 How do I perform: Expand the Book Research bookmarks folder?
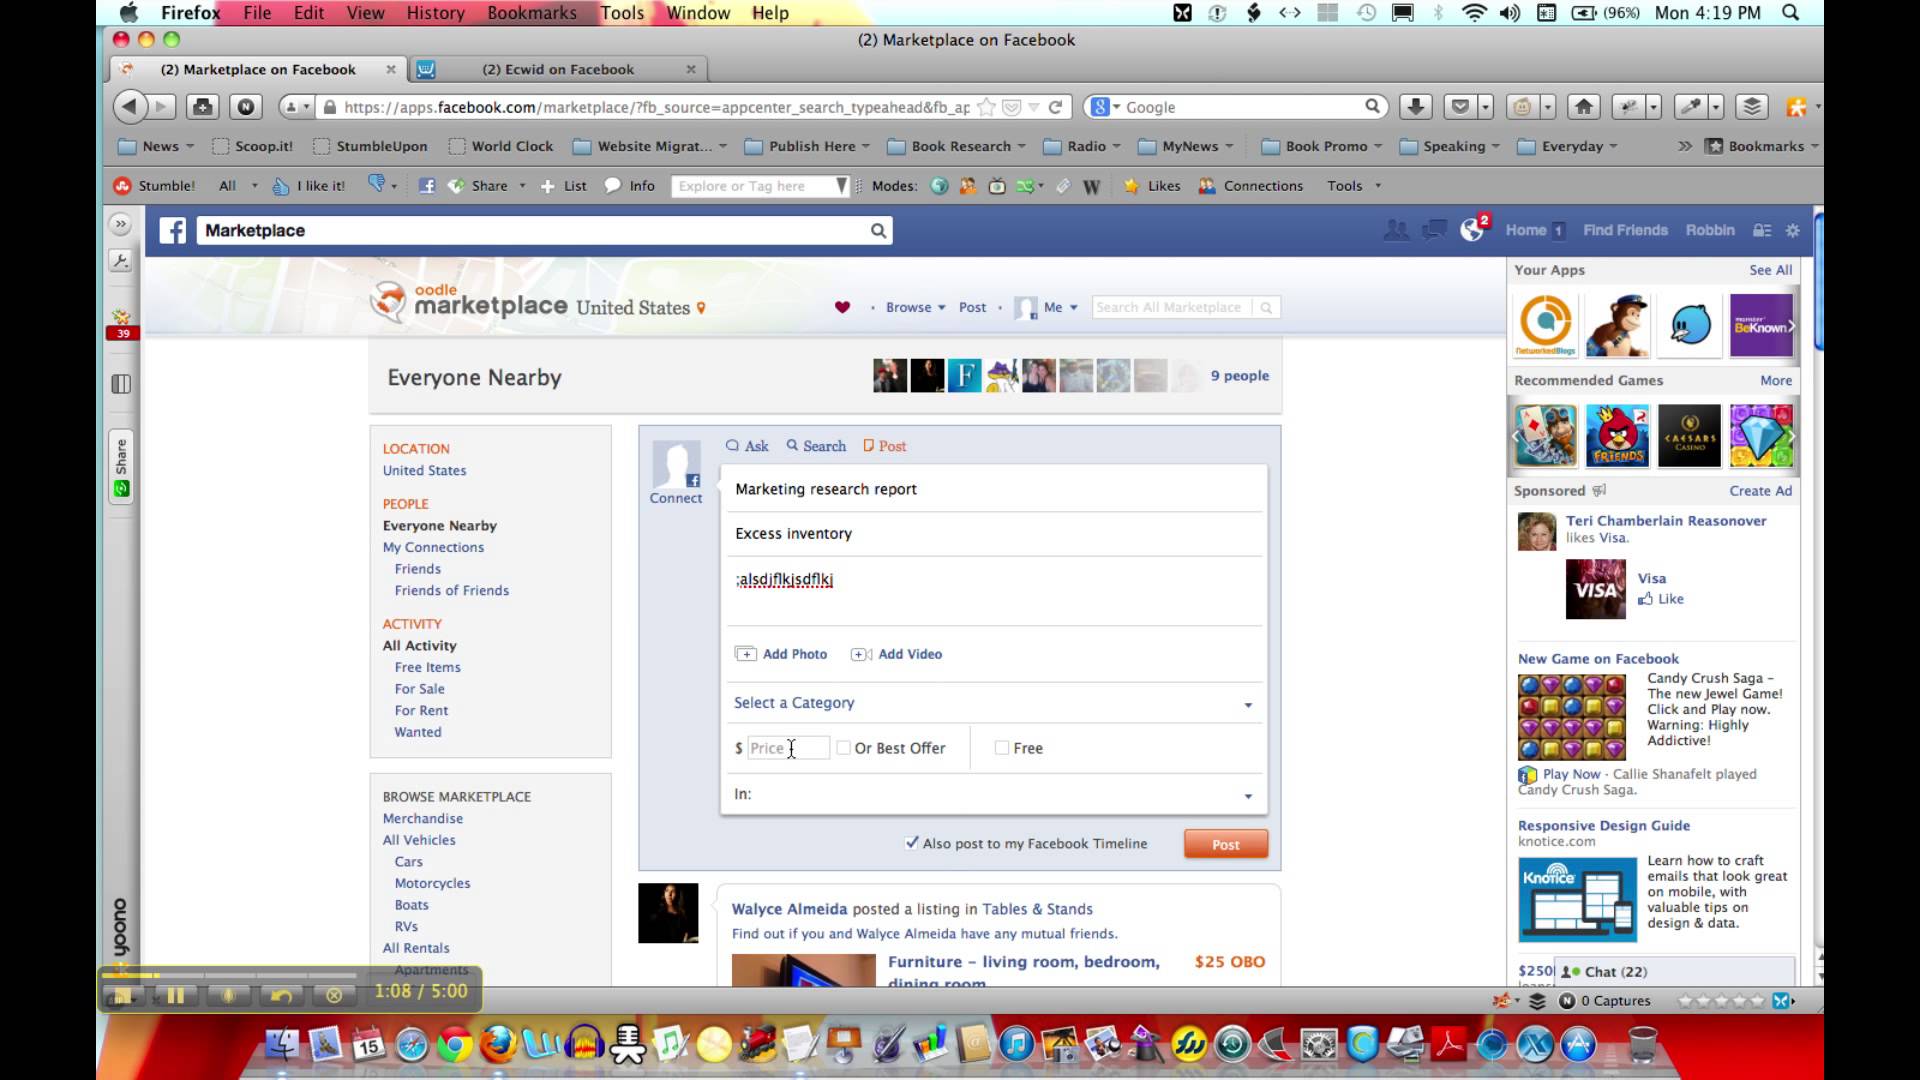(x=956, y=146)
